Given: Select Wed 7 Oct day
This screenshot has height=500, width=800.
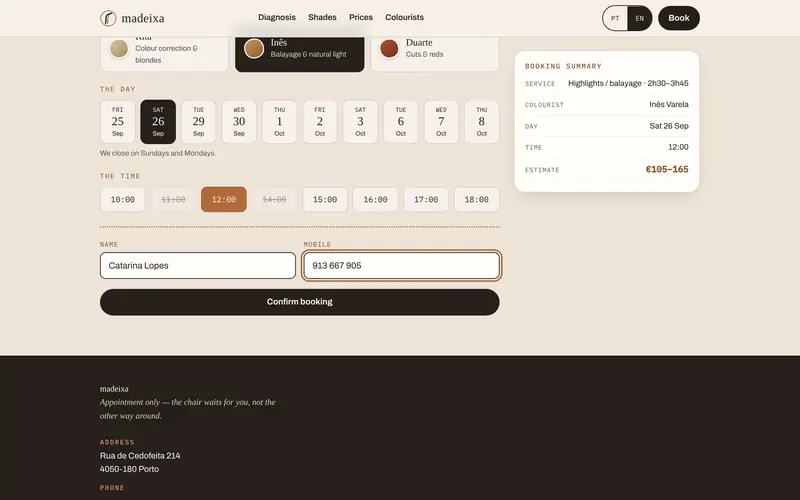Looking at the screenshot, I should (441, 121).
